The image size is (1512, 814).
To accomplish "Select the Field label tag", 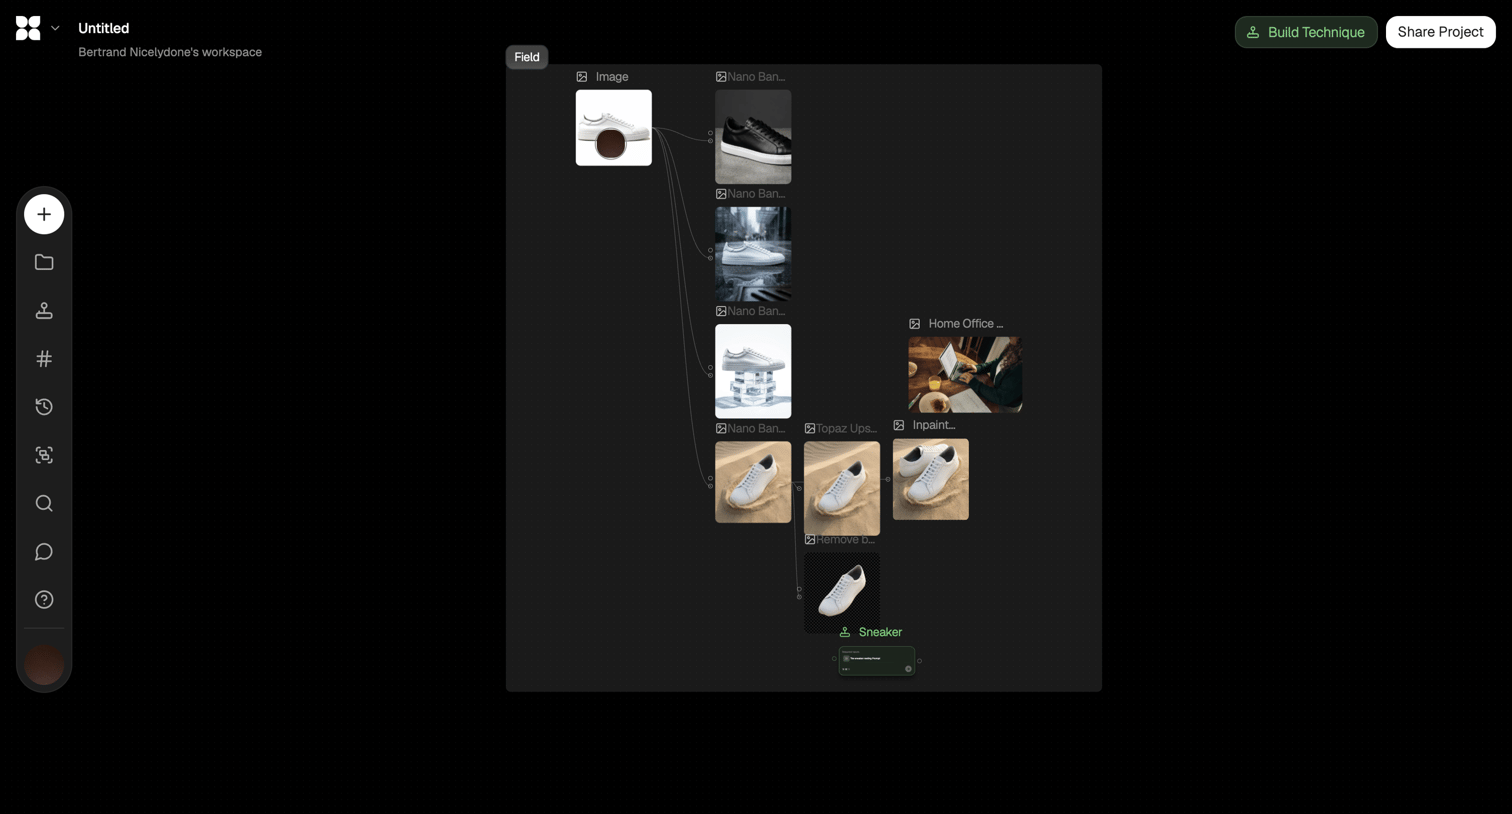I will pyautogui.click(x=527, y=57).
